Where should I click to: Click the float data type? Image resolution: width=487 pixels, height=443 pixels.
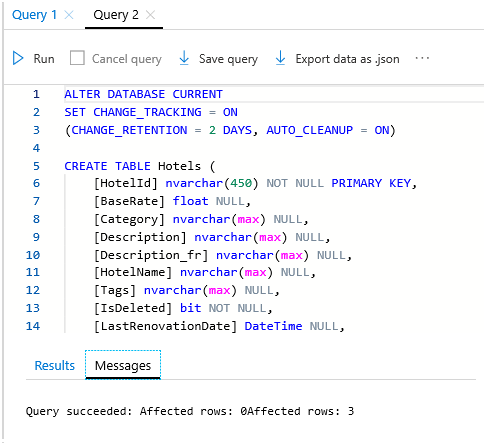coord(190,201)
